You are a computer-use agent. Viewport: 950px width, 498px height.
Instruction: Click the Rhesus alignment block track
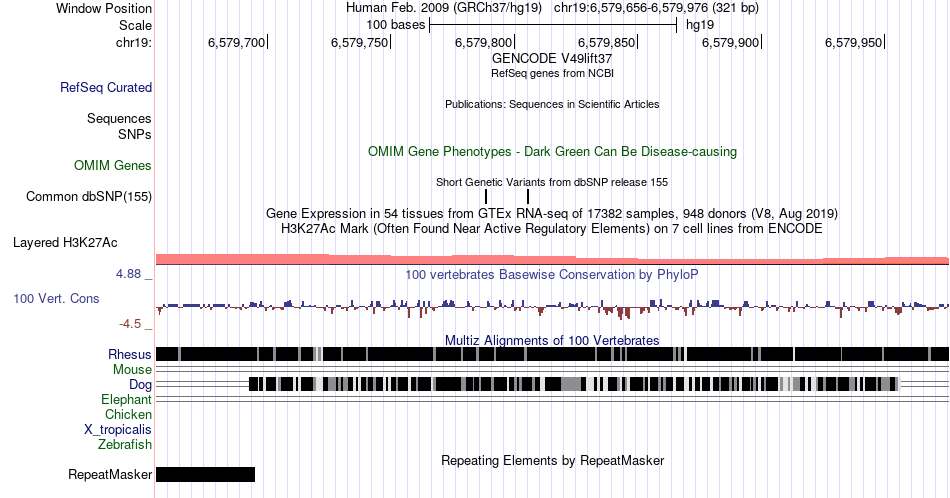[x=552, y=354]
